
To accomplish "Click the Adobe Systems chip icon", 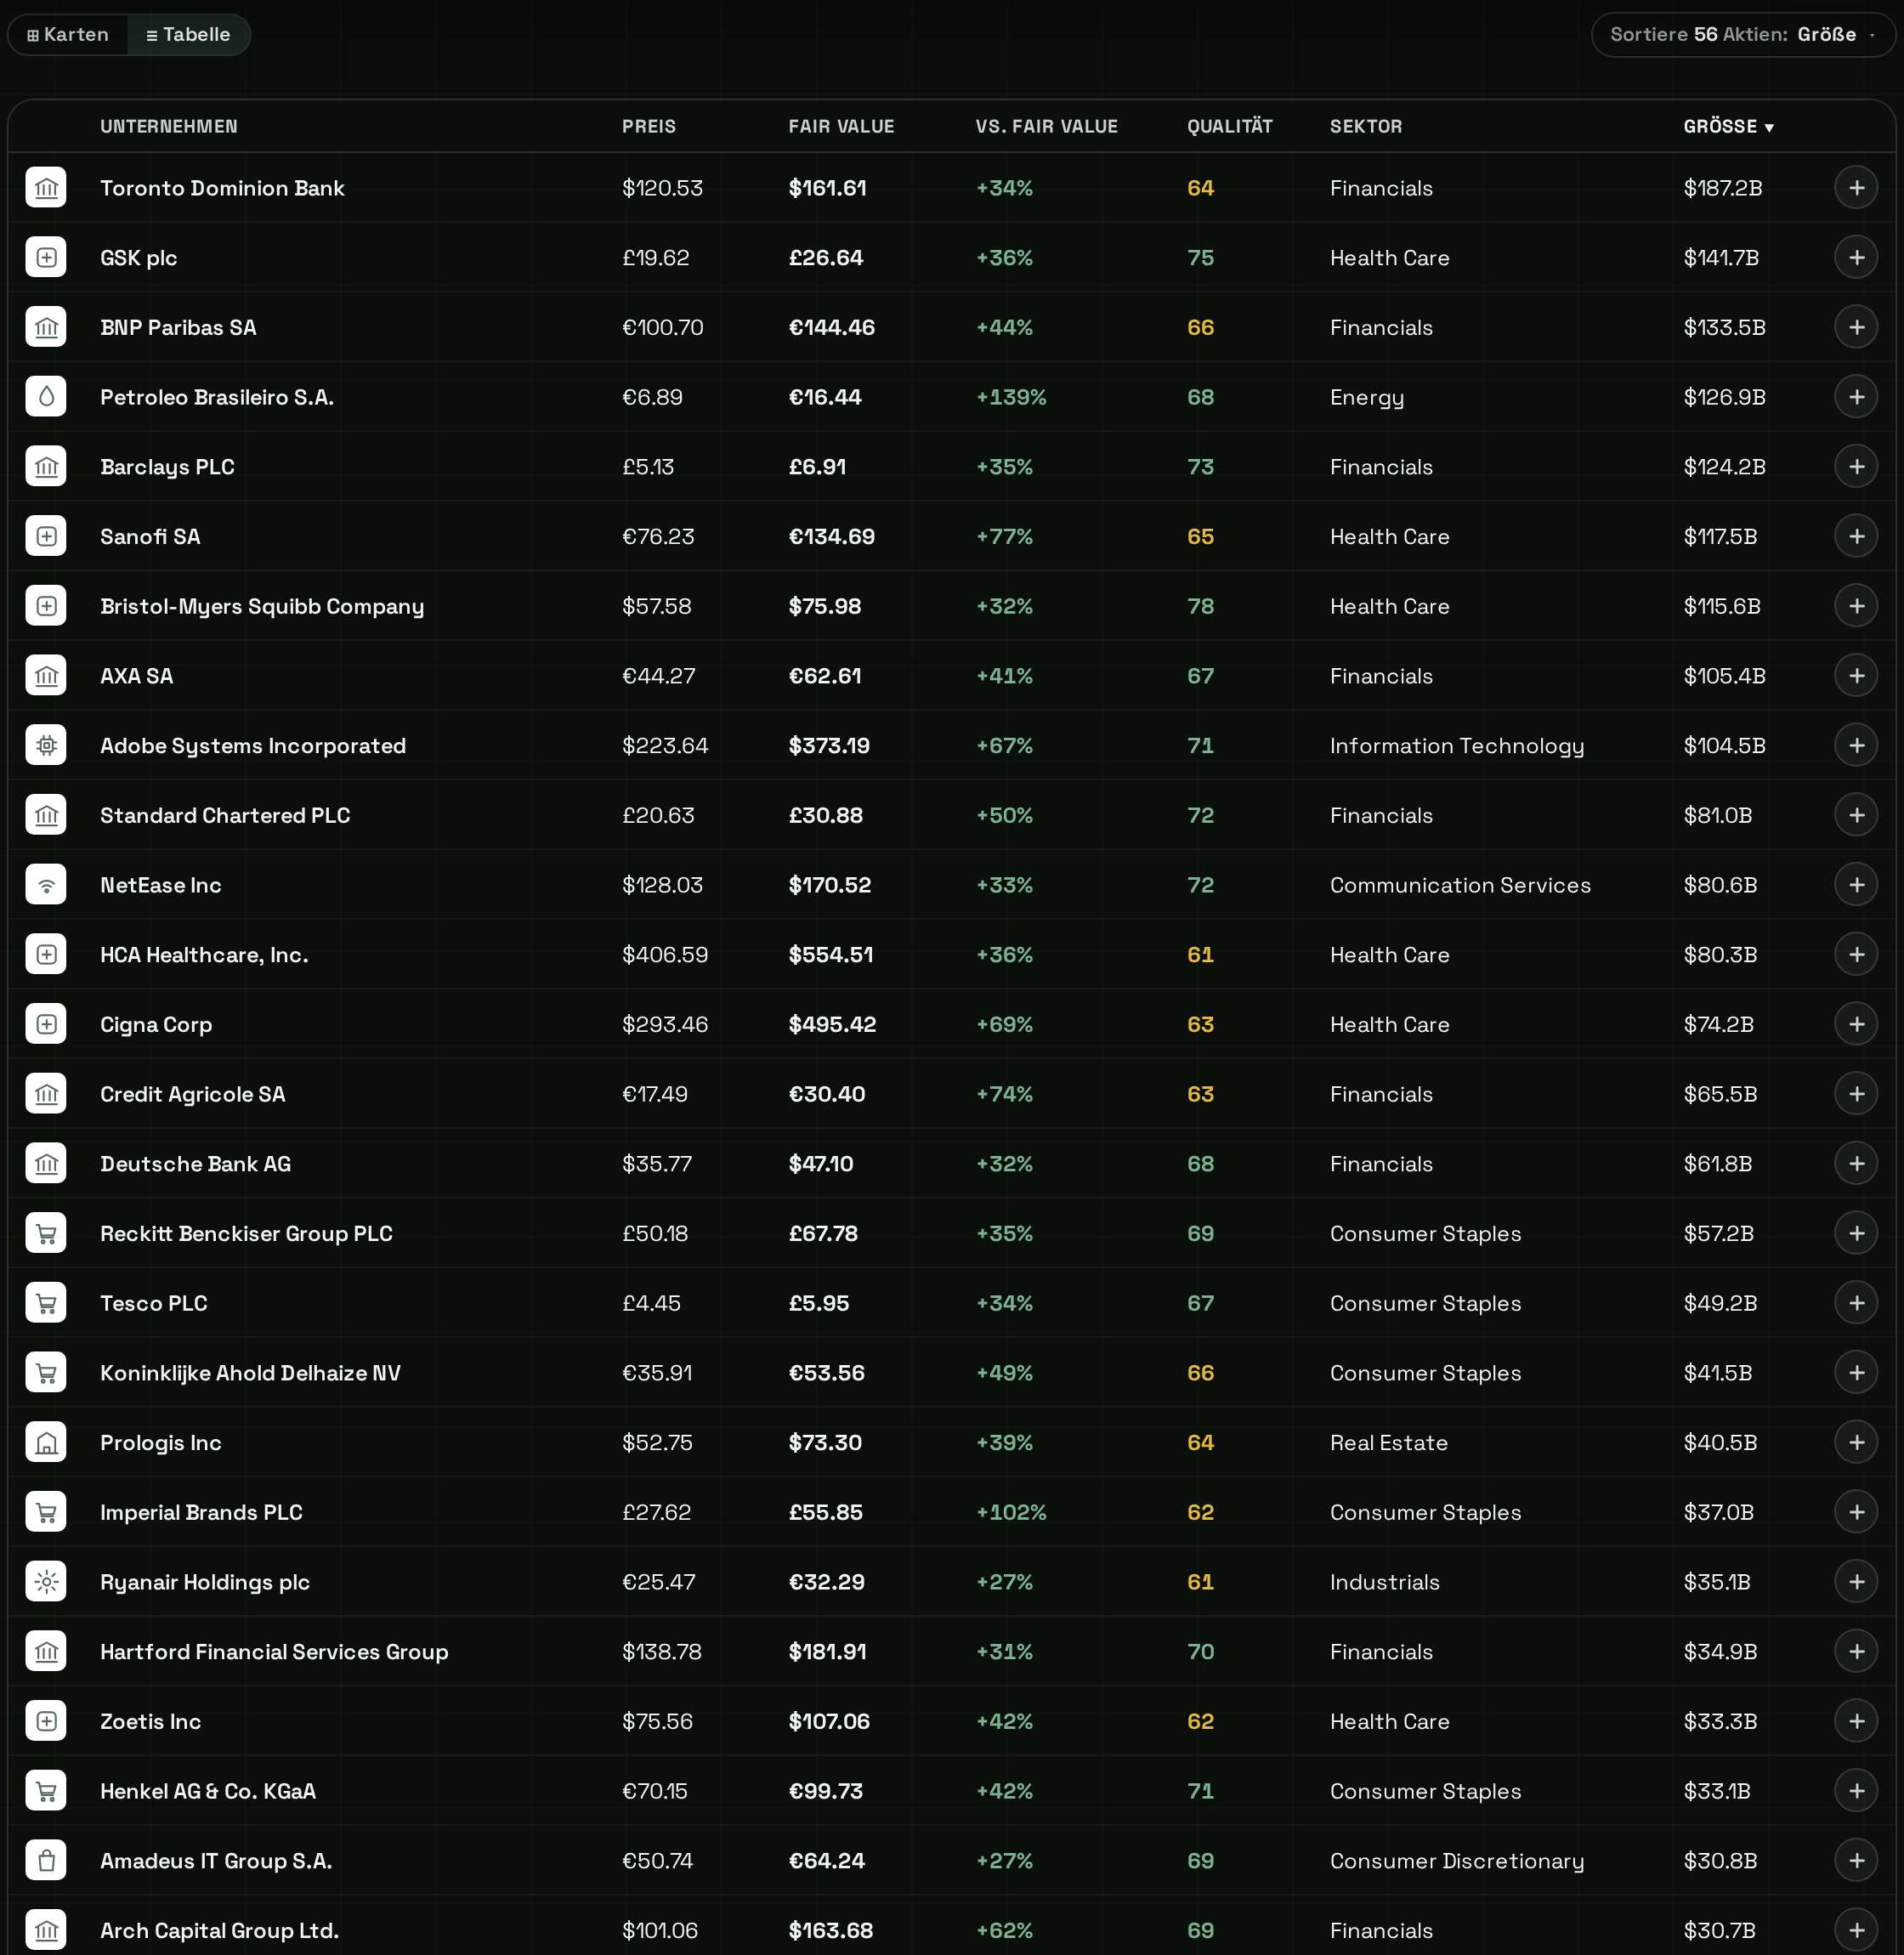I will [46, 746].
